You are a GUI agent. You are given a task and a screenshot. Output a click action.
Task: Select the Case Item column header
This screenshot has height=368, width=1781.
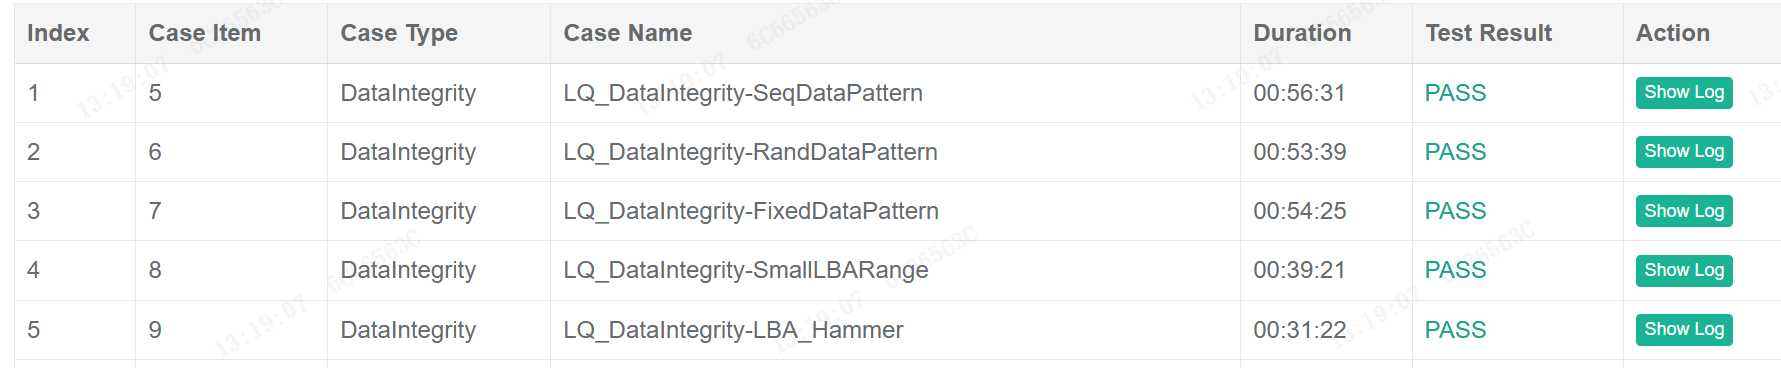pos(205,33)
